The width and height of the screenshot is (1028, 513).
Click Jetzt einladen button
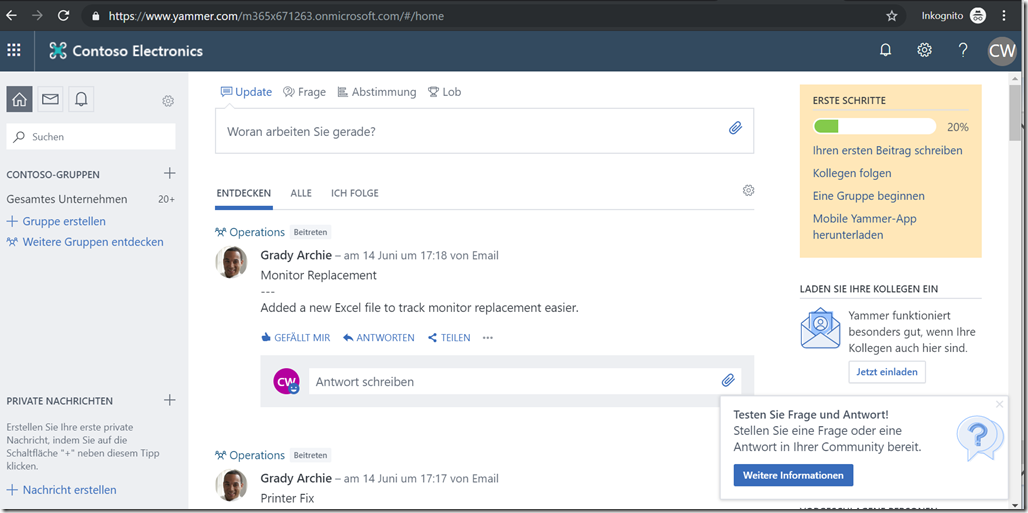click(887, 371)
